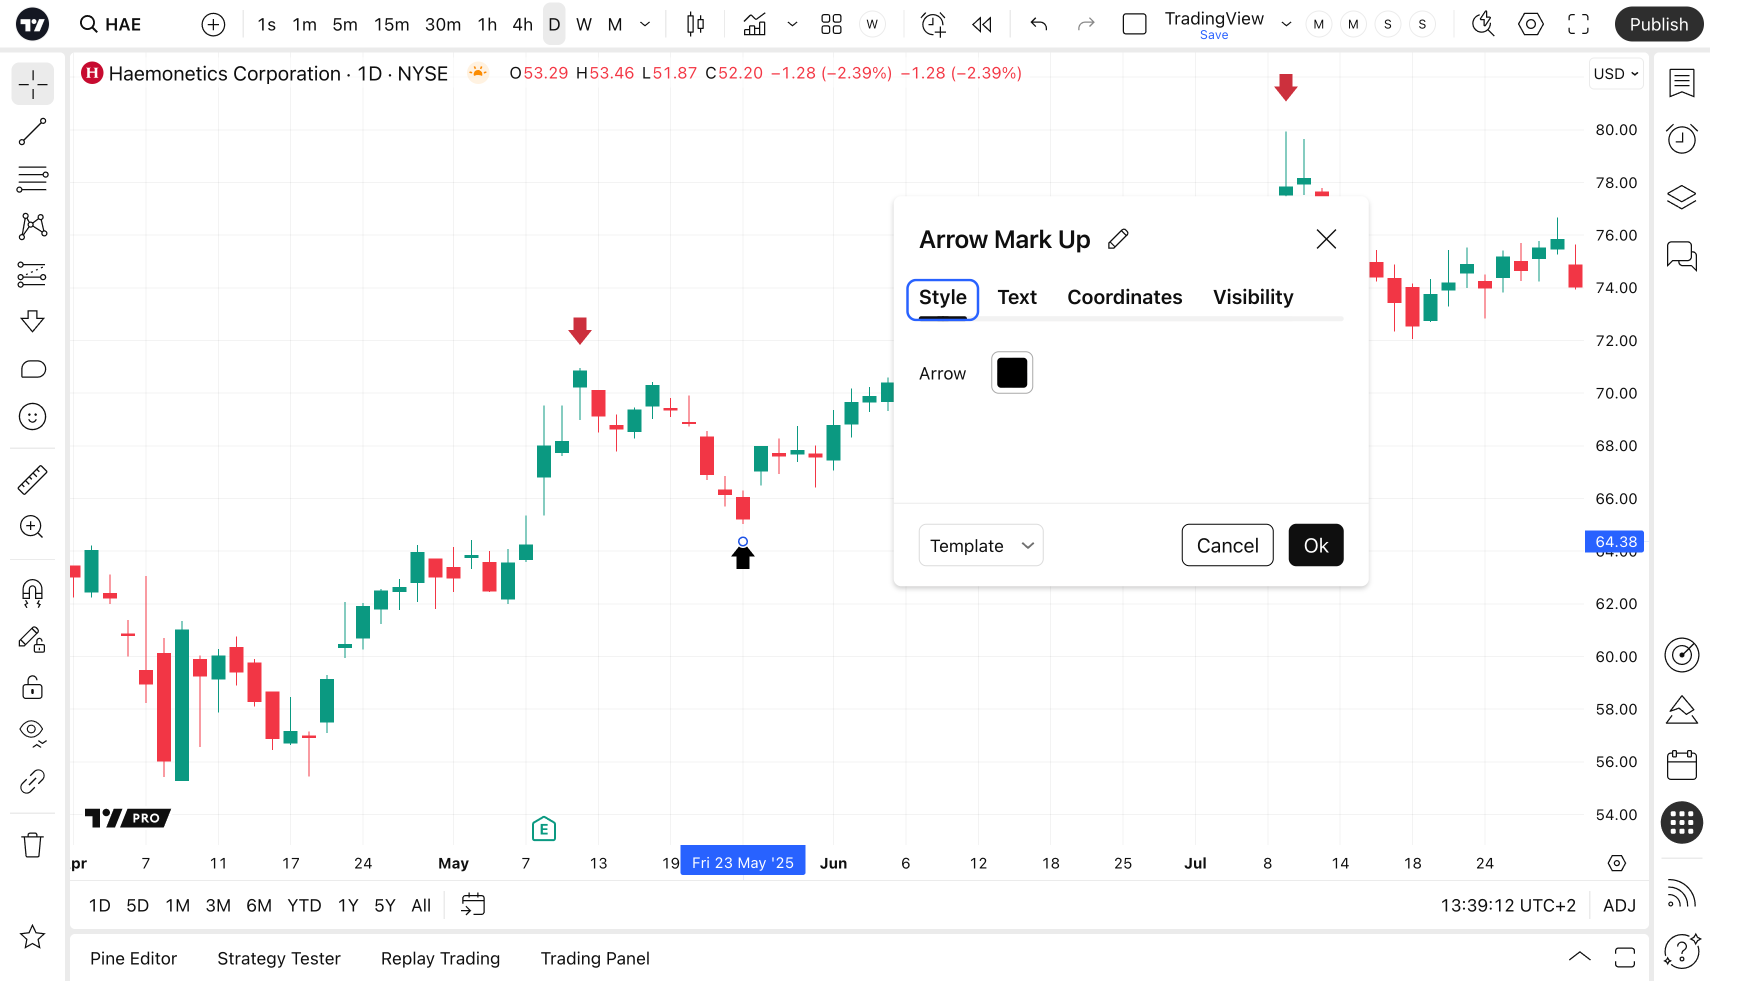Redo the last action
Viewport: 1740px width, 984px height.
pos(1086,24)
